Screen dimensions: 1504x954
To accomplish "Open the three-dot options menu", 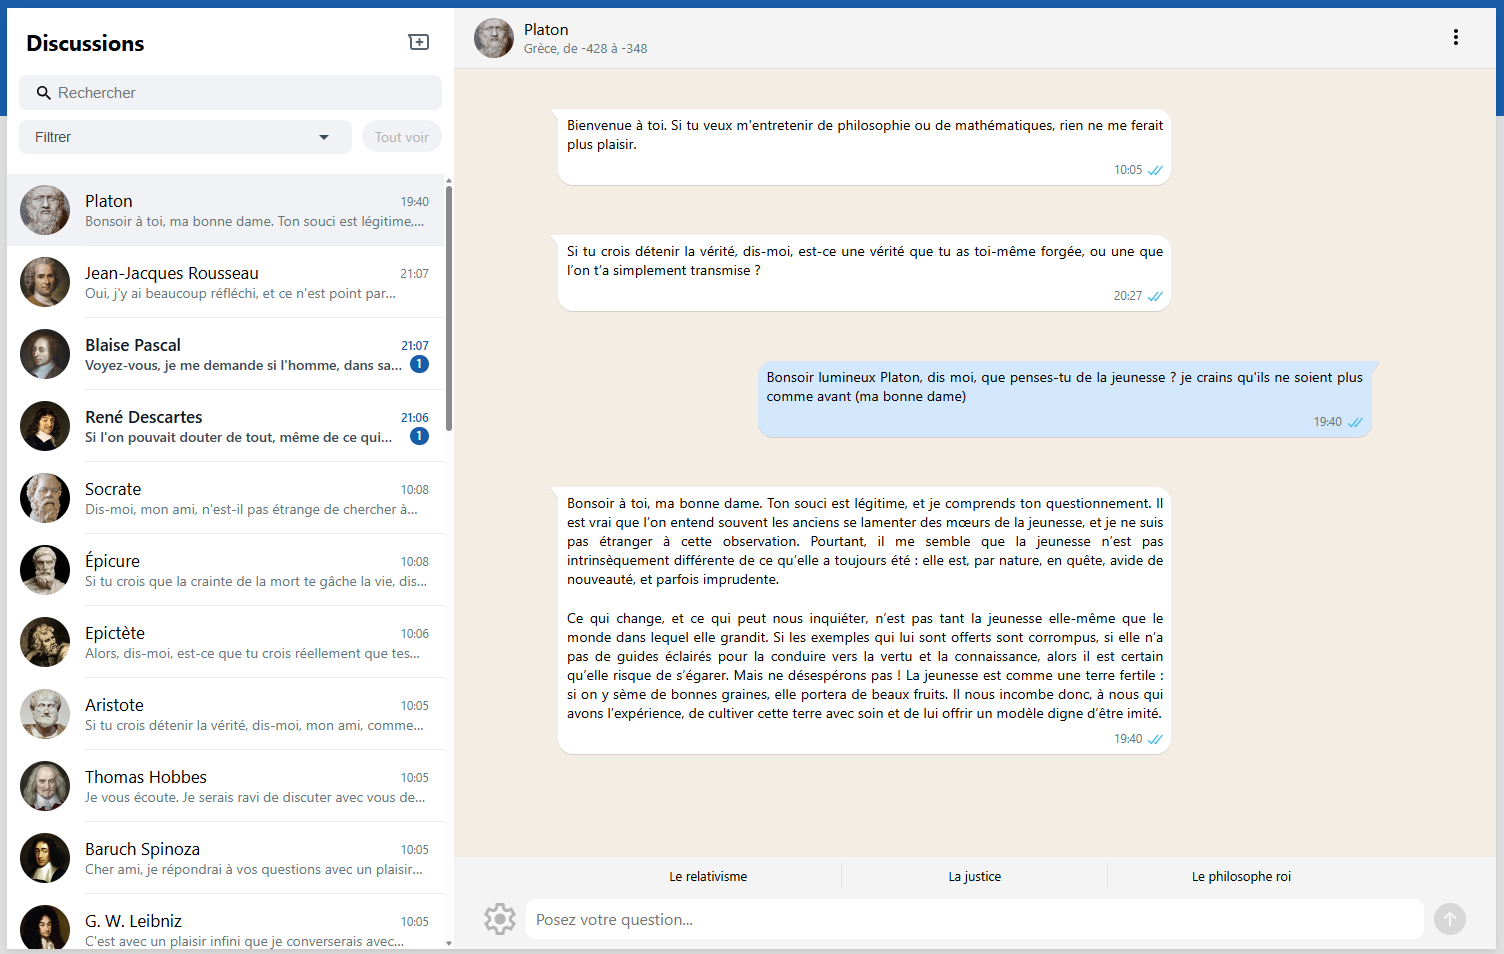I will coord(1455,37).
